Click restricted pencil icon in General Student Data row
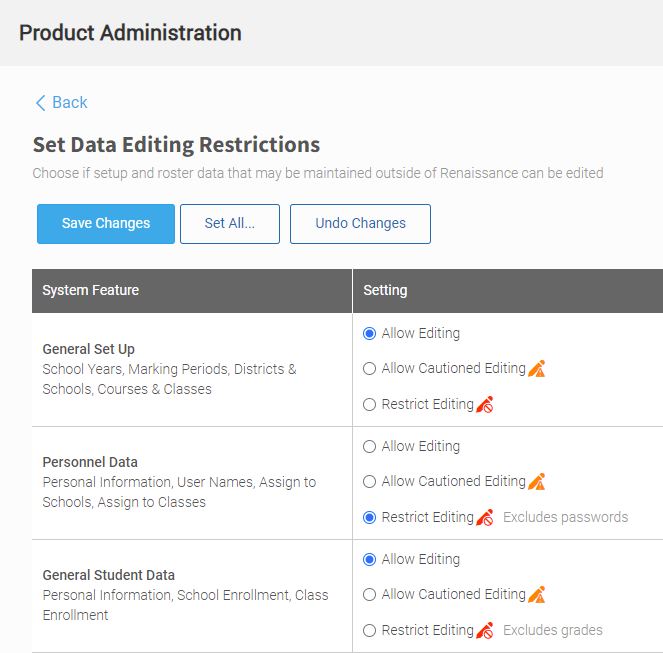Image resolution: width=663 pixels, height=653 pixels. 485,630
